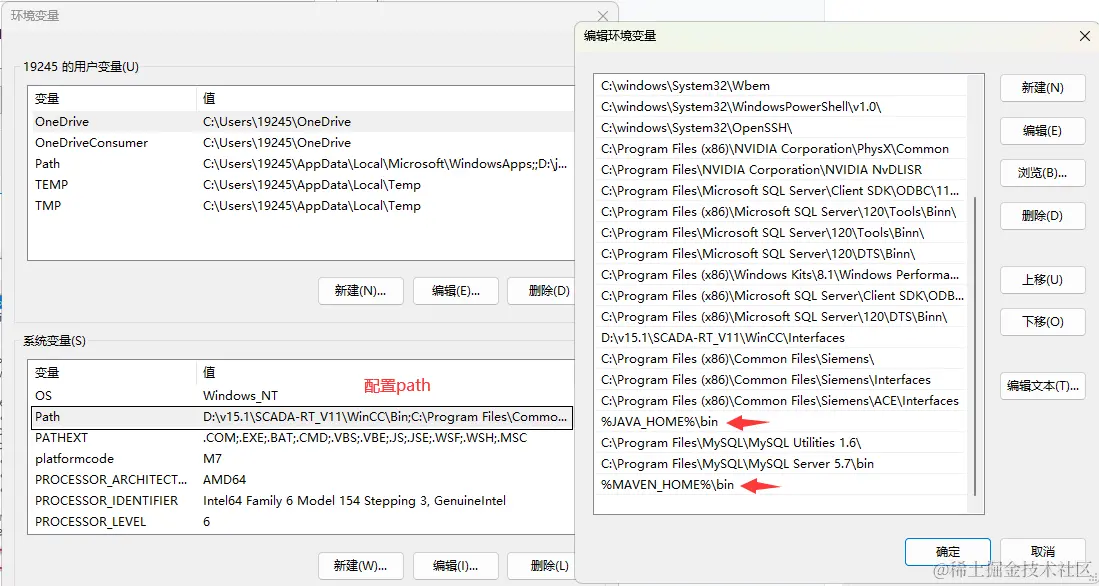Select the %JAVA_HOME%\bin entry
This screenshot has height=586, width=1099.
(780, 422)
